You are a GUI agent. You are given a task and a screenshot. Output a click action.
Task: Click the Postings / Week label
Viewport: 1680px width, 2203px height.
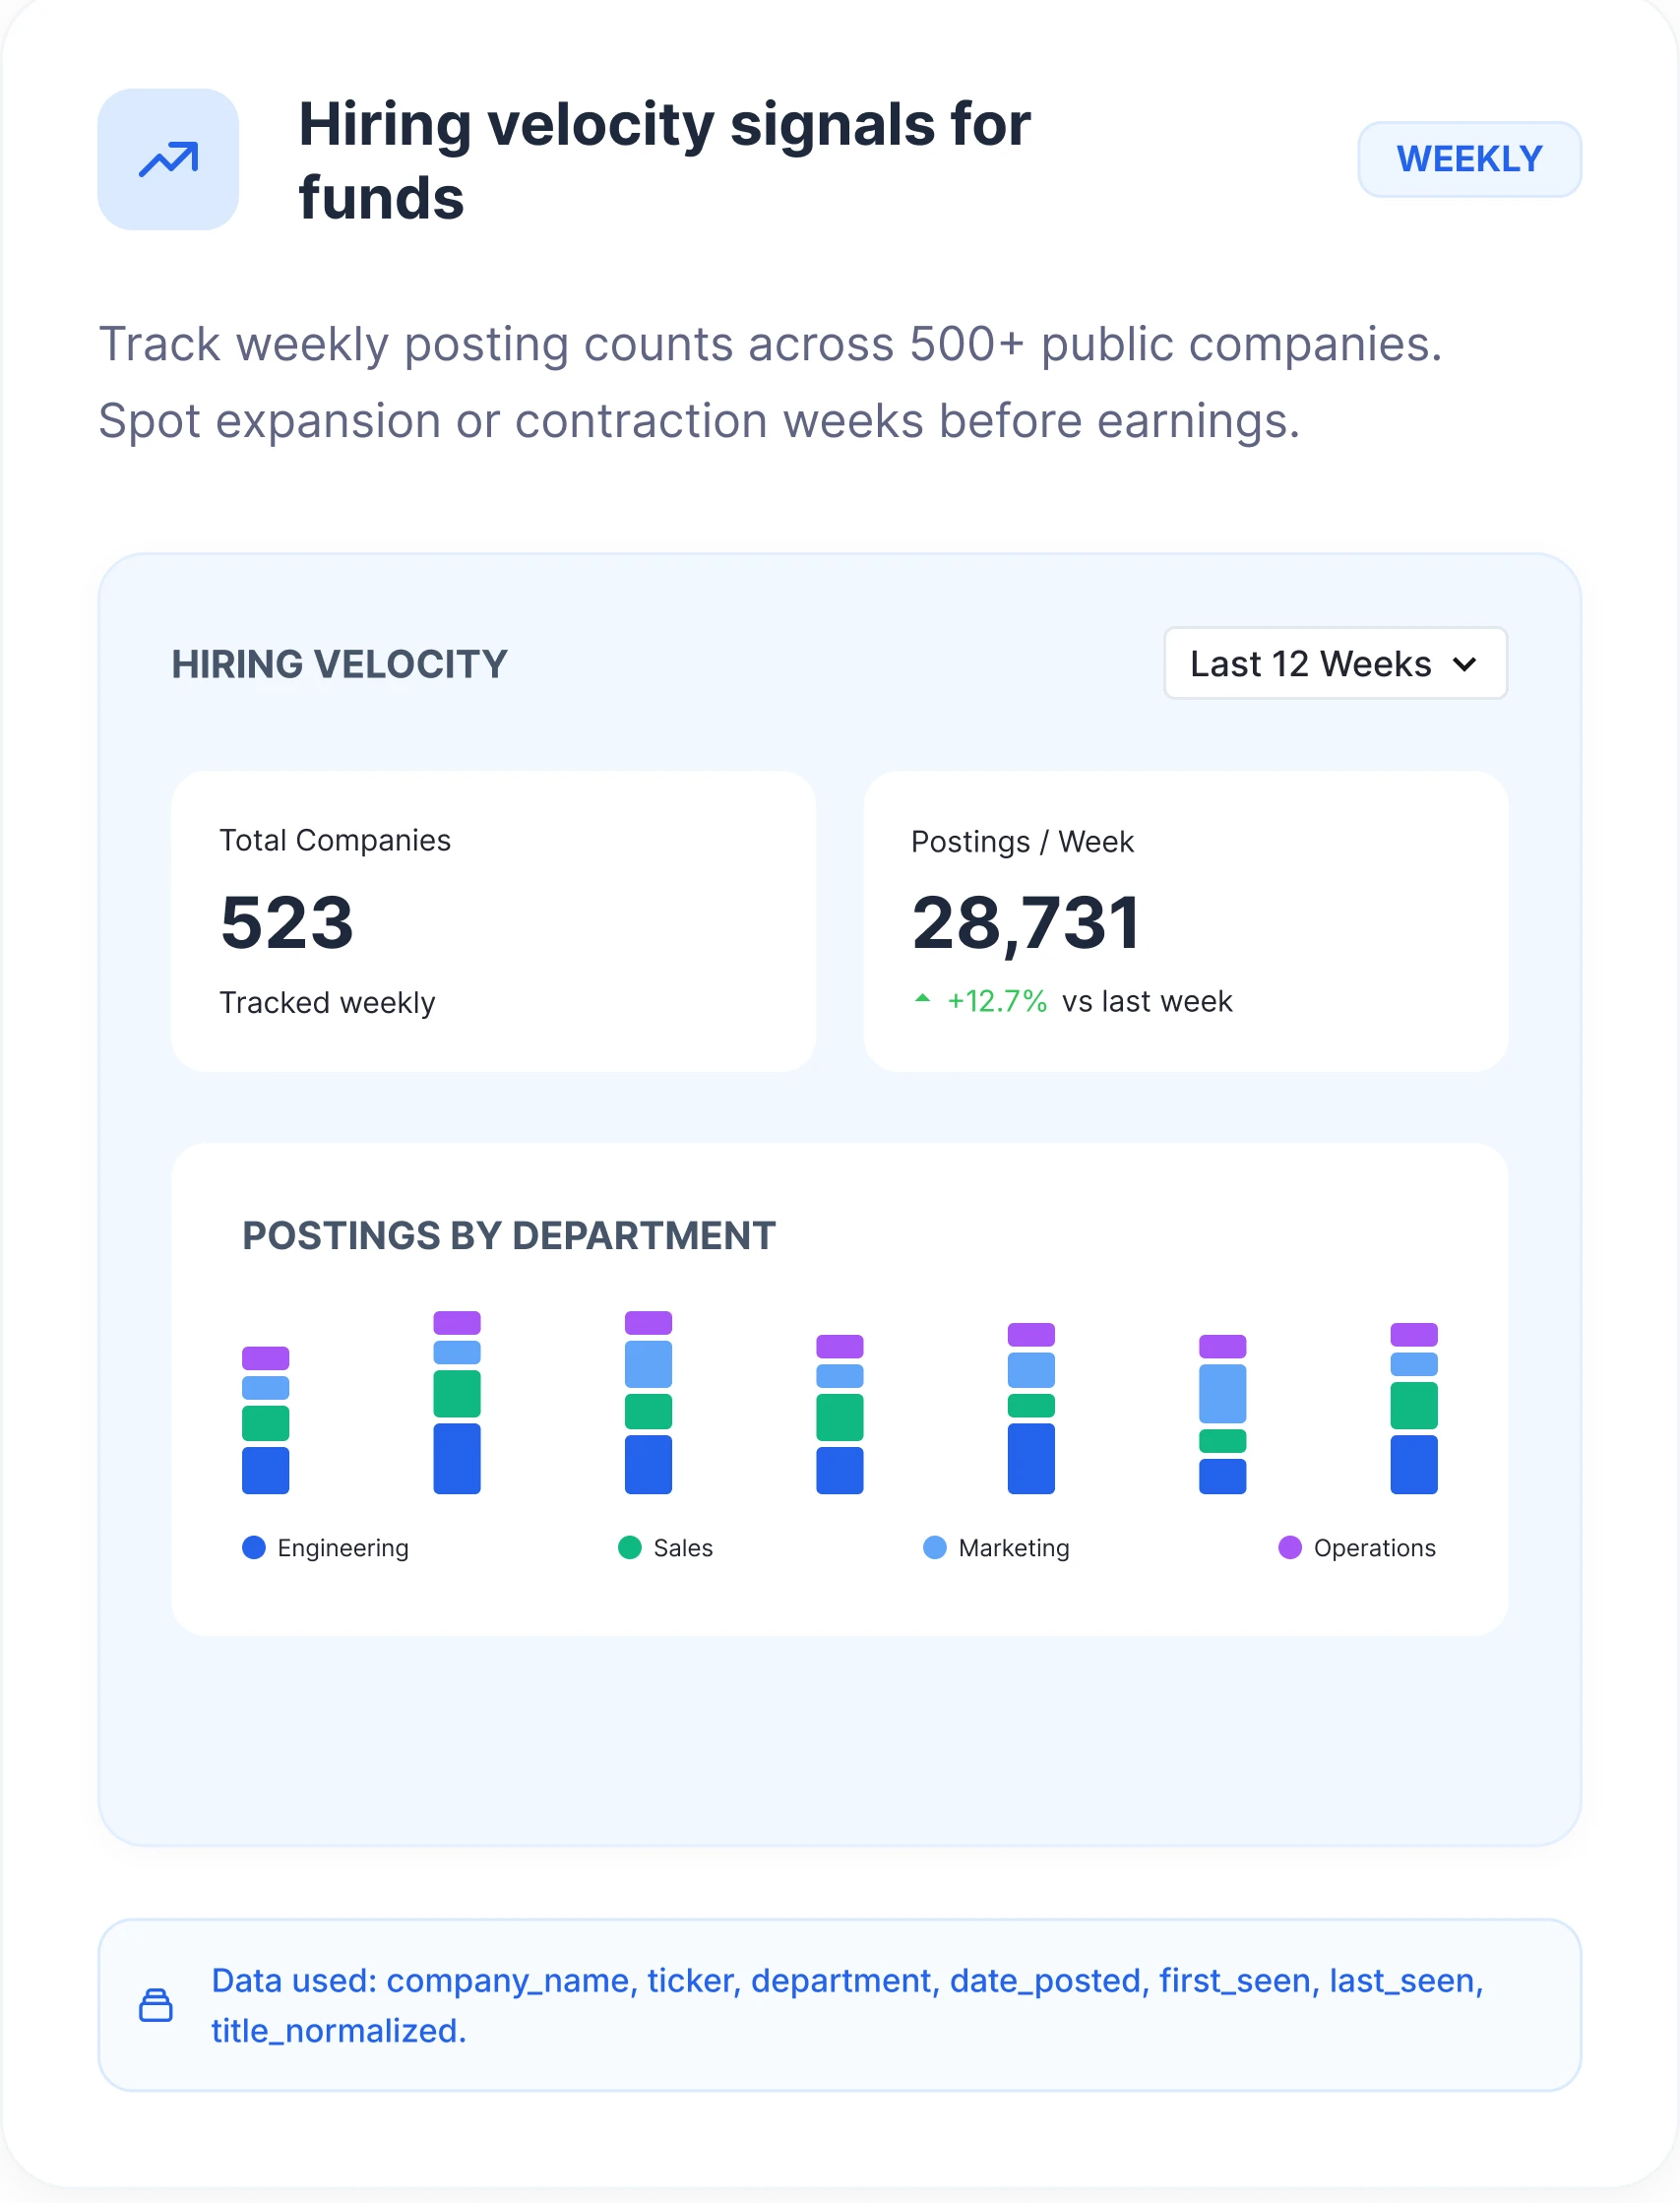1022,842
